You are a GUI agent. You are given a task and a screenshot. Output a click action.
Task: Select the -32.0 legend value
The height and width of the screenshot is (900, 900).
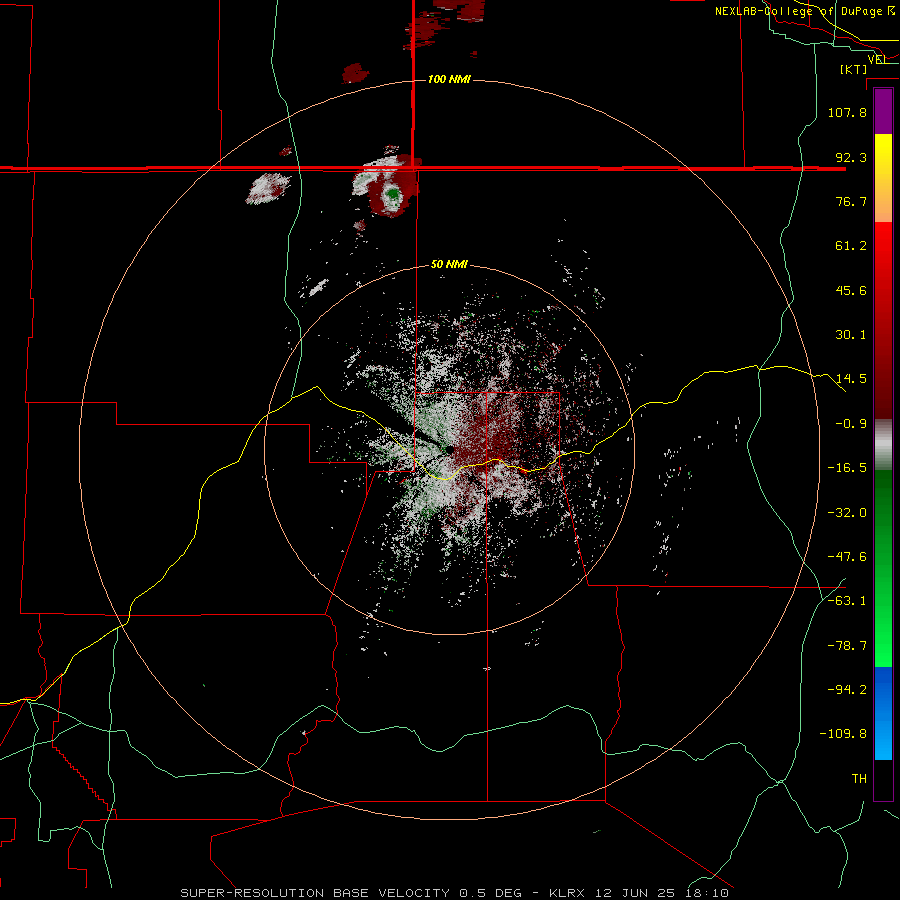pyautogui.click(x=847, y=513)
